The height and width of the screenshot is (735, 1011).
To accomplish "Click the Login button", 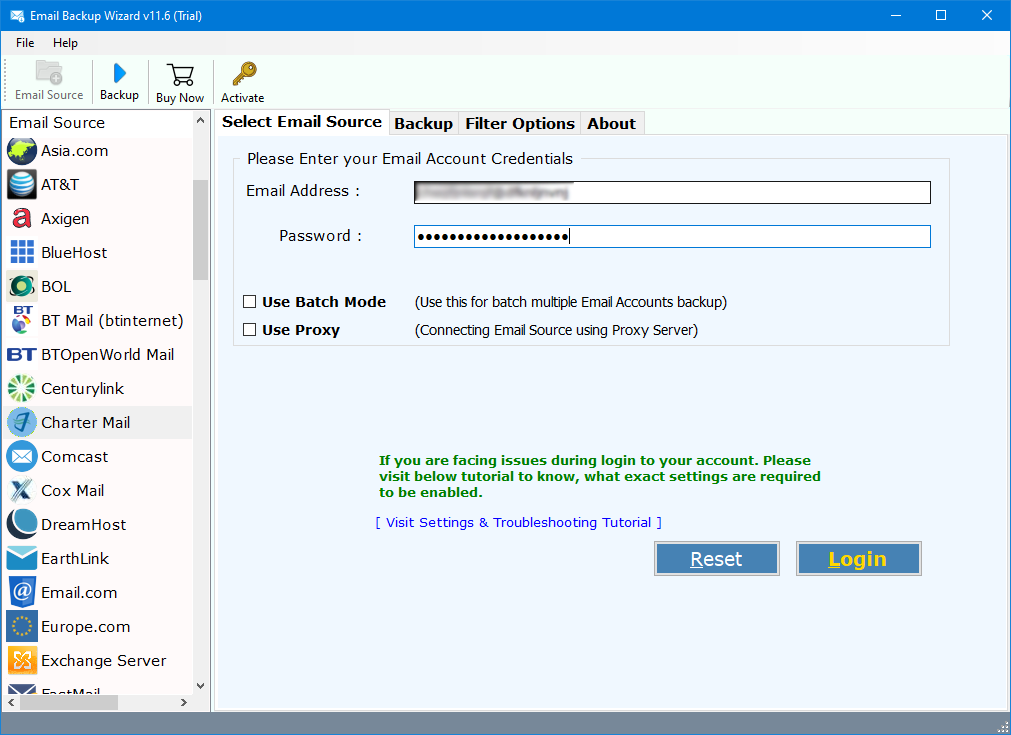I will pos(858,559).
